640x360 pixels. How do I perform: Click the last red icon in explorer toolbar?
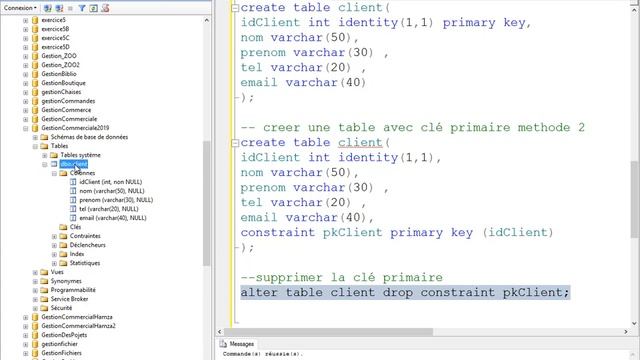click(105, 8)
